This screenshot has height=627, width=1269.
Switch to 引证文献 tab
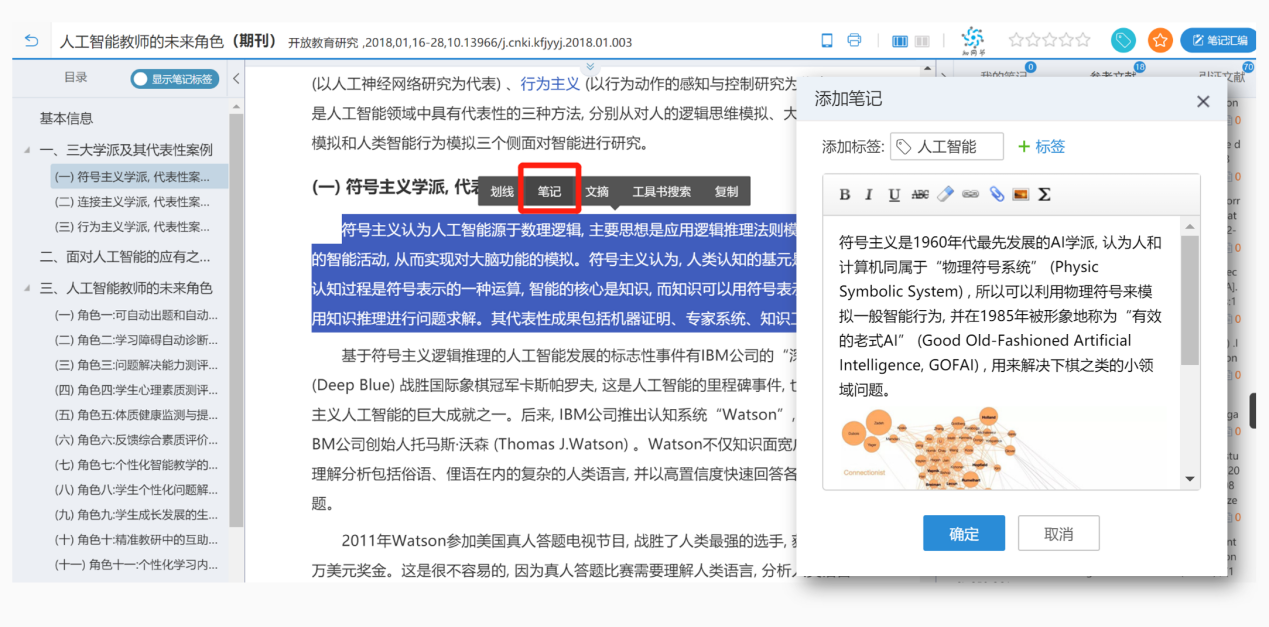(1223, 76)
